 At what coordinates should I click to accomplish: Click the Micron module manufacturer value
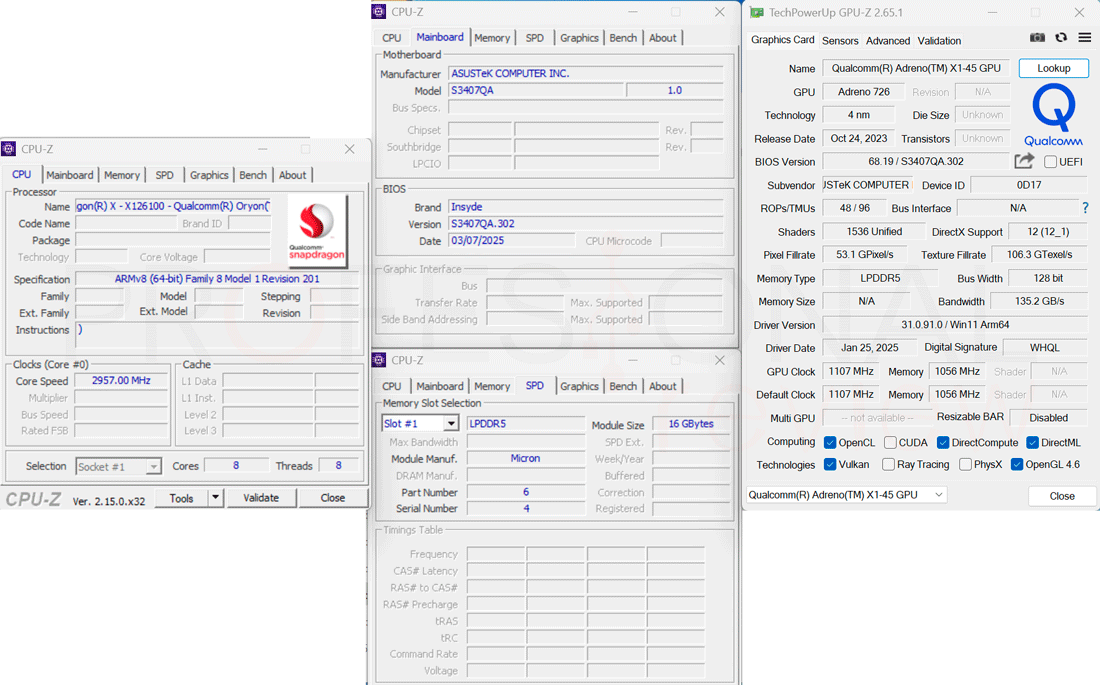coord(525,458)
